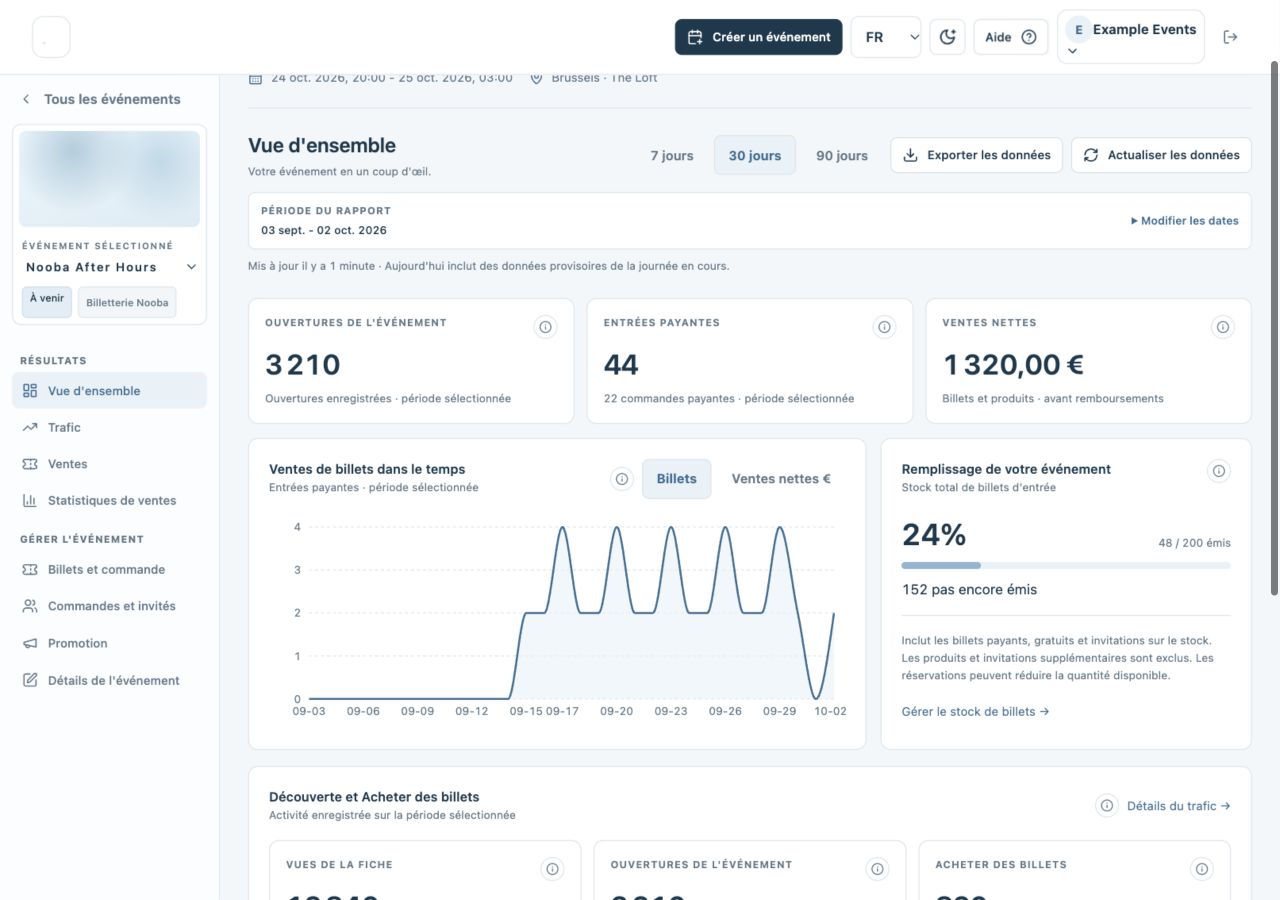This screenshot has height=900, width=1280.
Task: Open info icon on Entrées payantes card
Action: coord(884,327)
